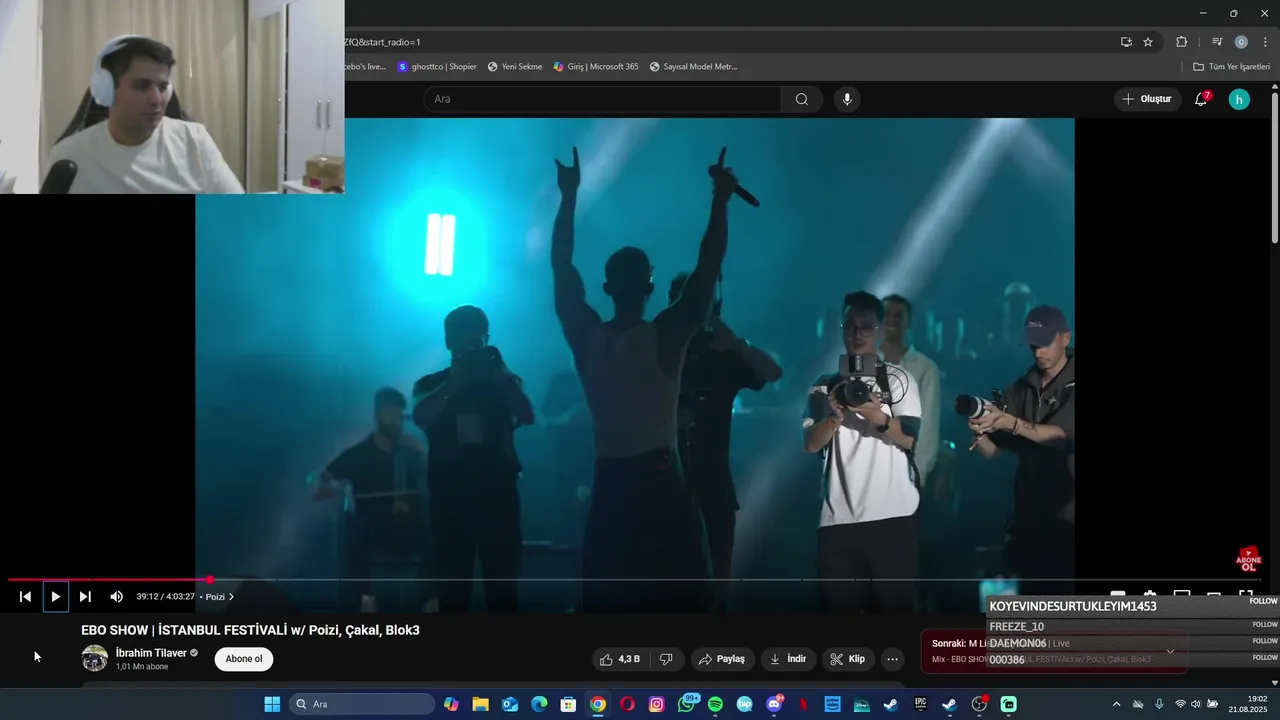The width and height of the screenshot is (1280, 720).
Task: Show hidden system tray icons chevron
Action: click(1116, 704)
